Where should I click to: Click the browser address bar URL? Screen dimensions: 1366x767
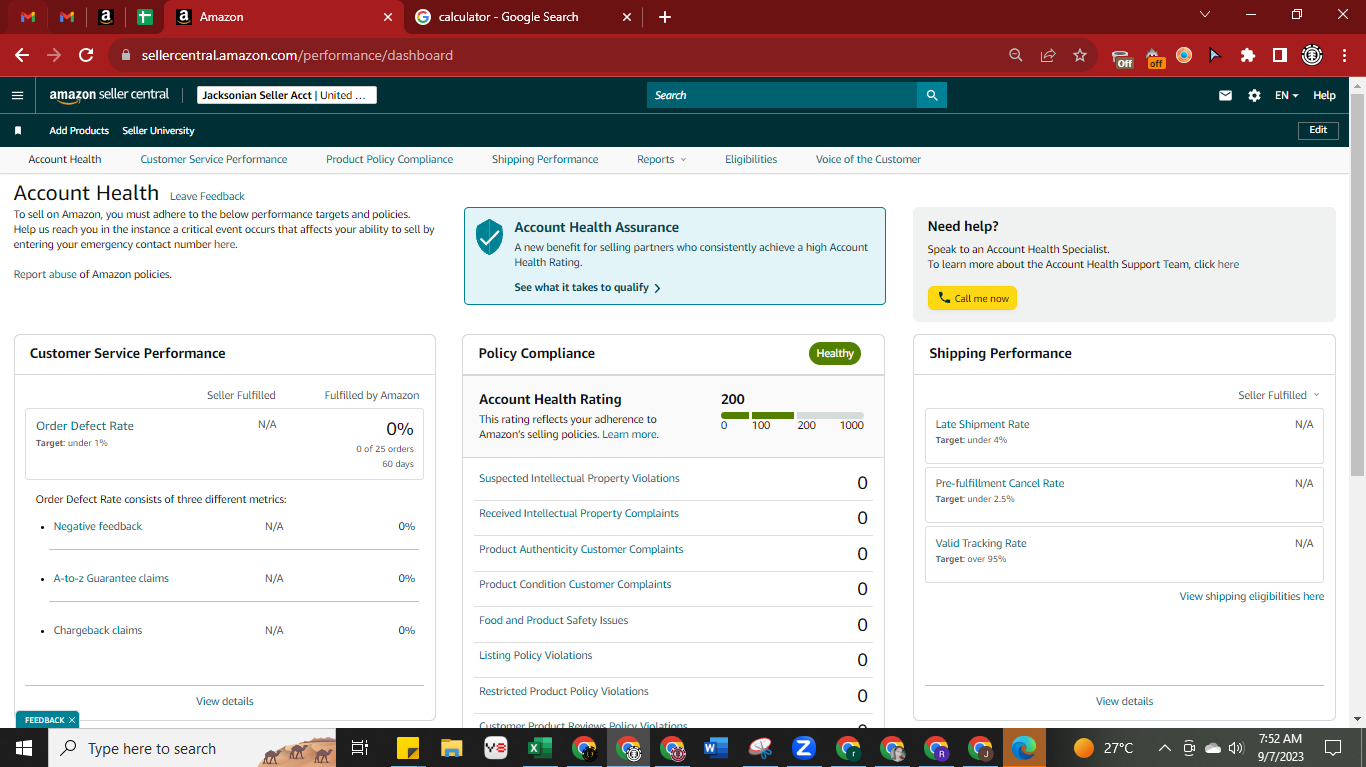pos(297,55)
